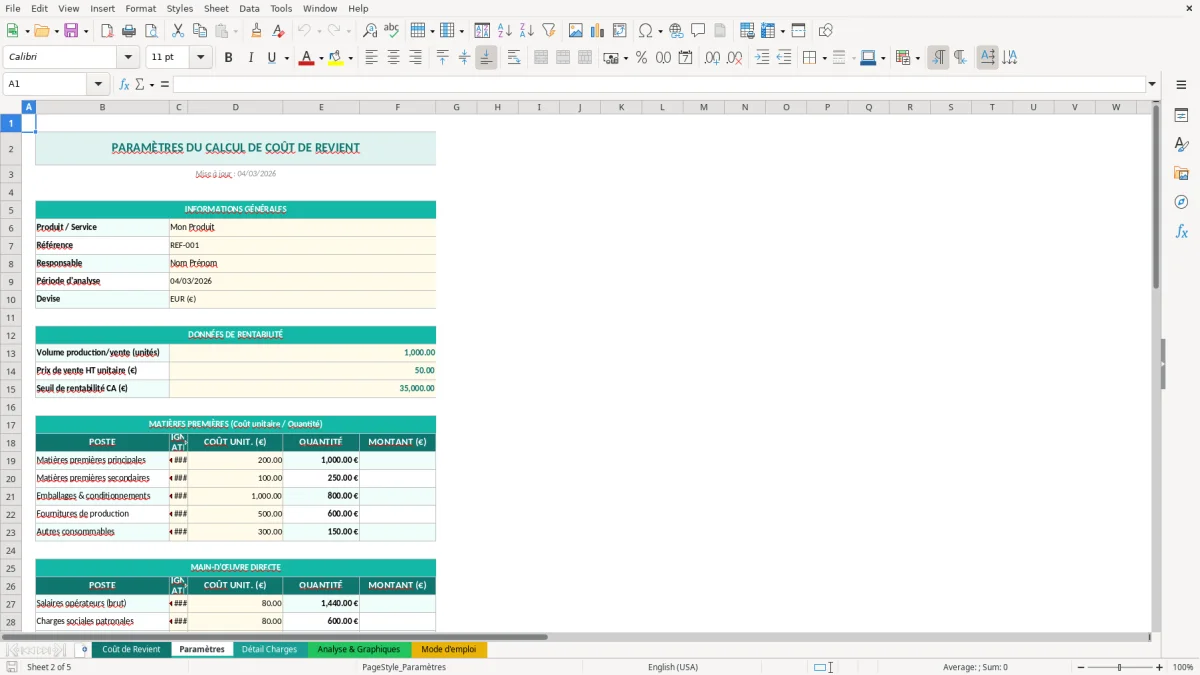Toggle Underline formatting
This screenshot has width=1200, height=675.
pyautogui.click(x=271, y=58)
